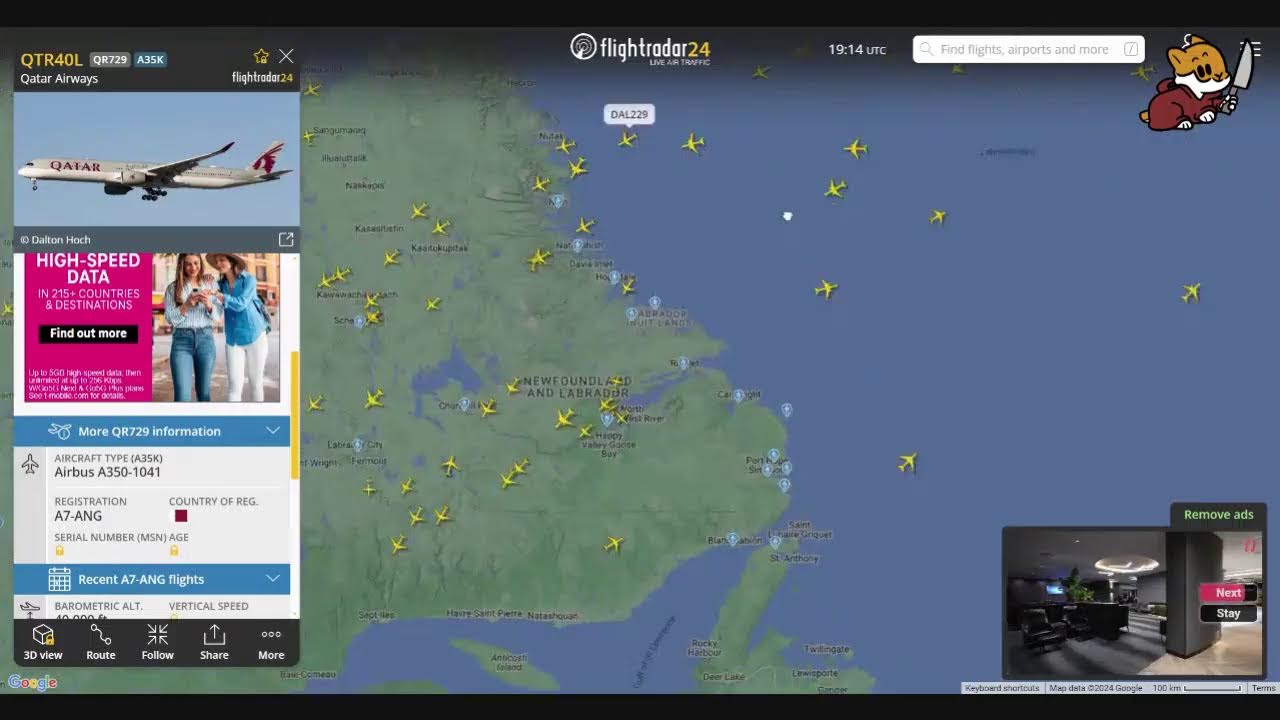Click Remove ads link
Screen dimensions: 1280x720
(x=1218, y=515)
